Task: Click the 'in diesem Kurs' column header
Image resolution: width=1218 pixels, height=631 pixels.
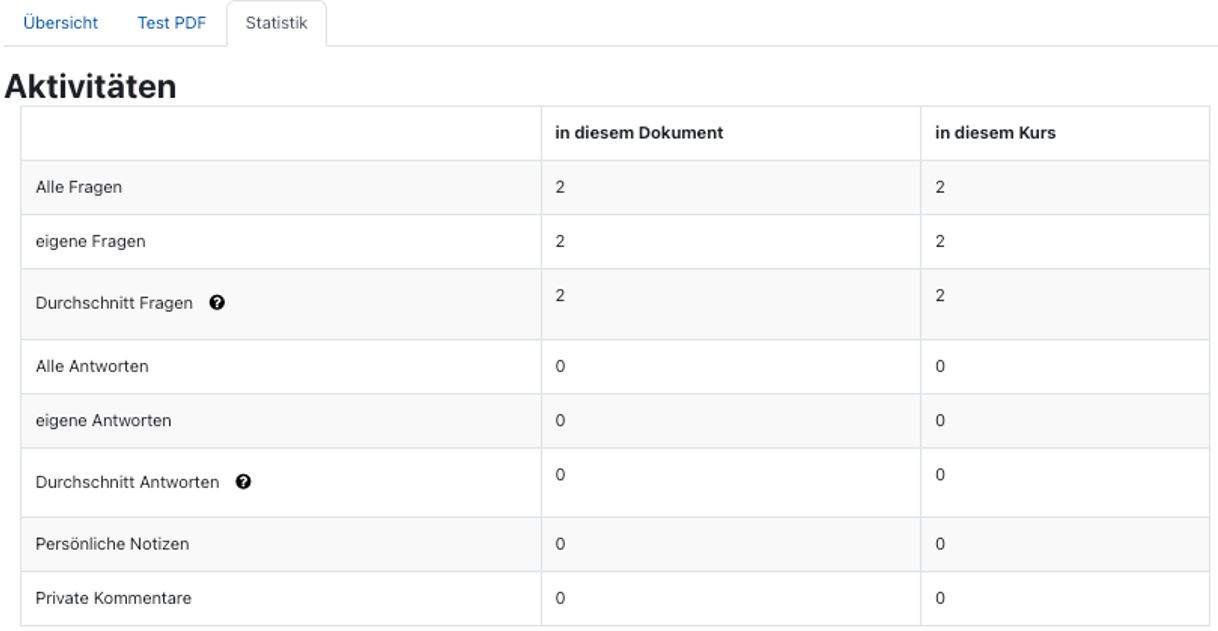Action: tap(995, 133)
